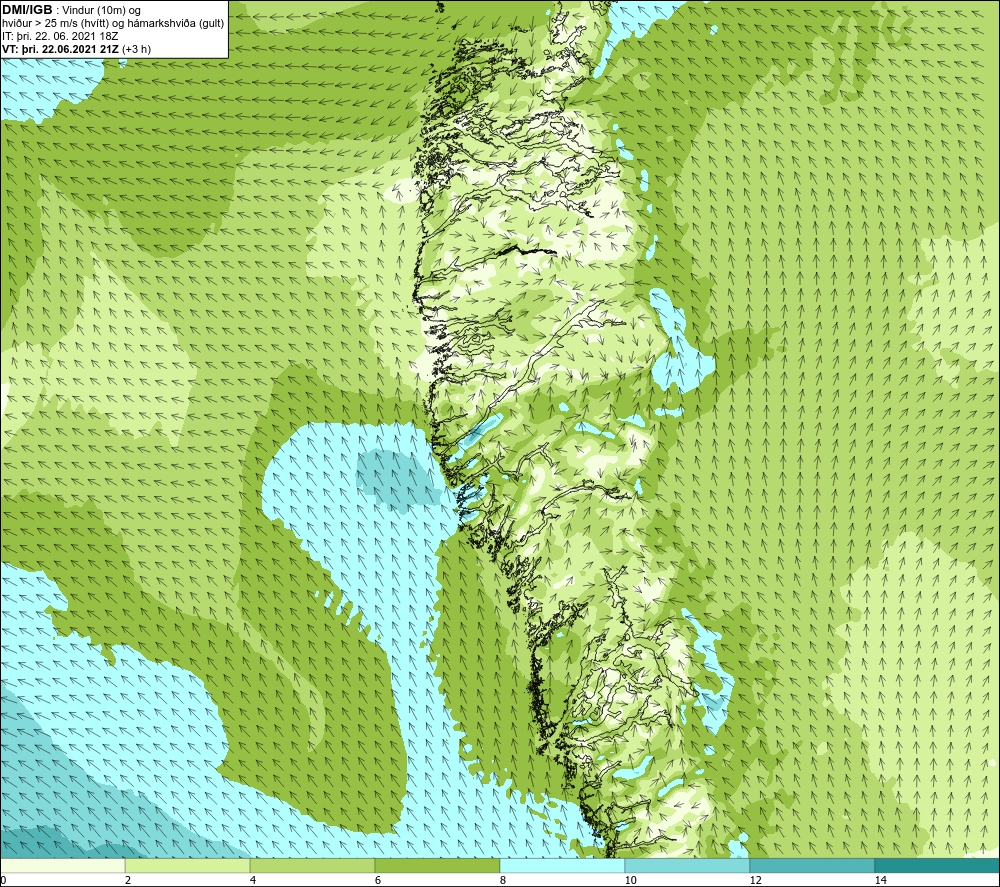Viewport: 1000px width, 887px height.
Task: Click the 'VT: þri. 22.06.2021 21Z (+3 h)' line
Action: 77,49
